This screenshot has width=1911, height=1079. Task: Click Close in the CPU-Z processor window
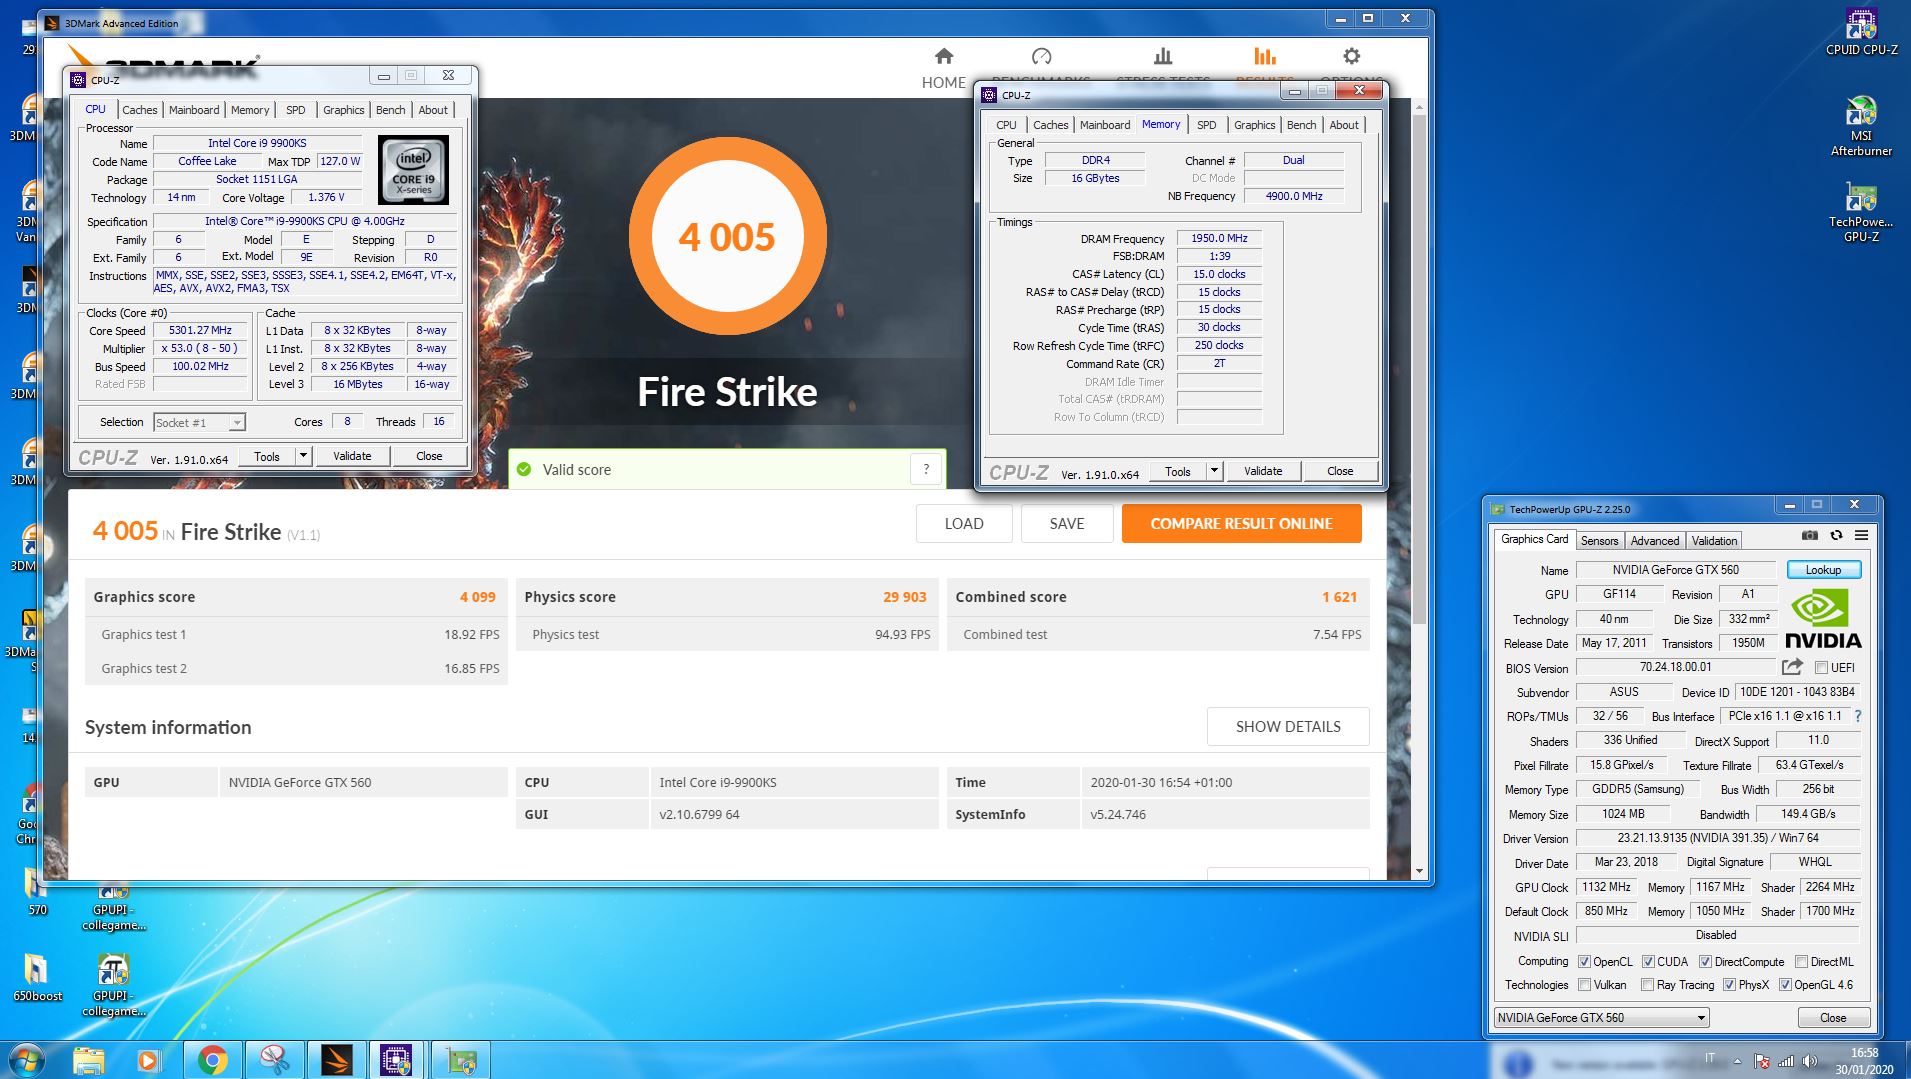click(429, 456)
